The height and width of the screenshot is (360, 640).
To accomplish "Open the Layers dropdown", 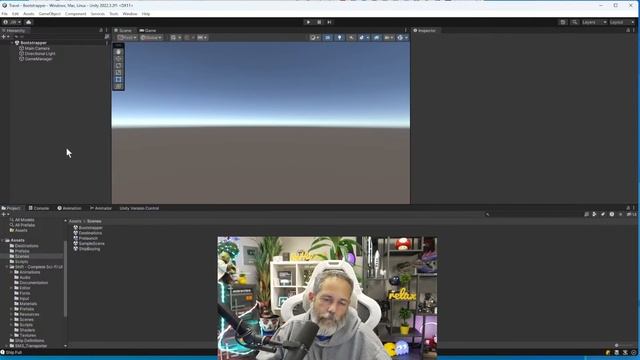I will pos(594,22).
